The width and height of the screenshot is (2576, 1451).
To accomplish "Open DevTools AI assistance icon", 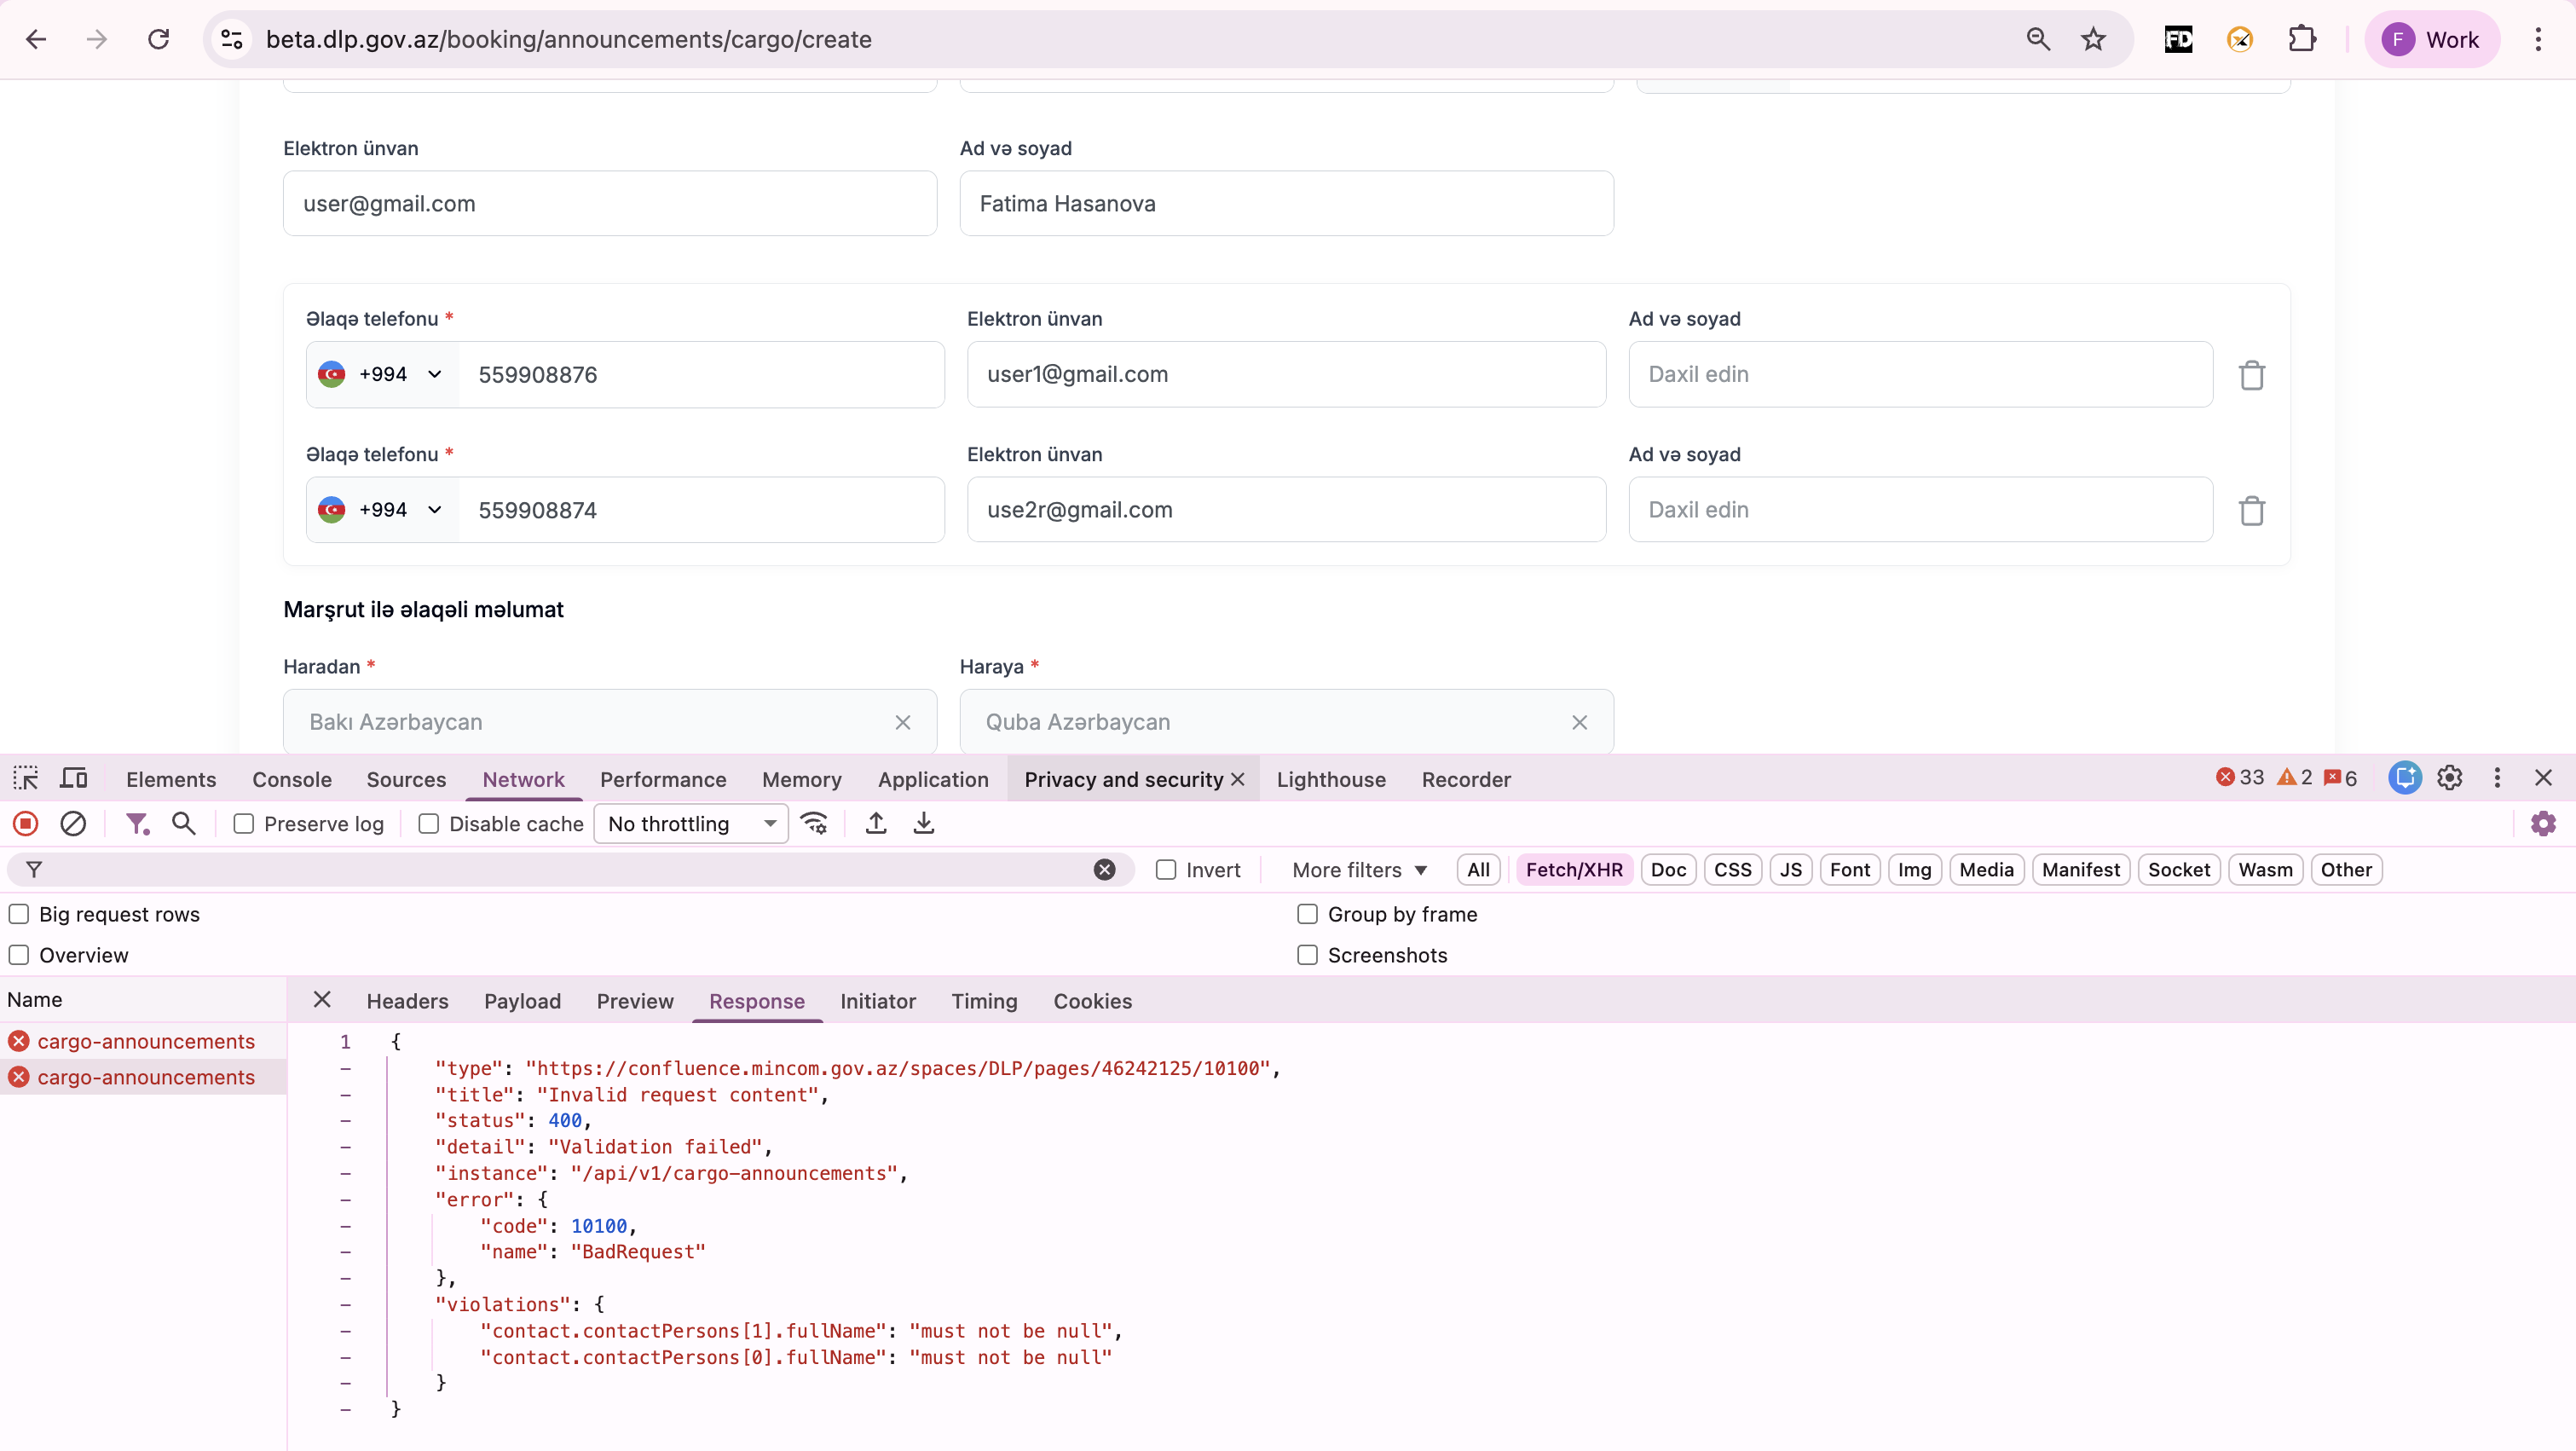I will point(2404,778).
